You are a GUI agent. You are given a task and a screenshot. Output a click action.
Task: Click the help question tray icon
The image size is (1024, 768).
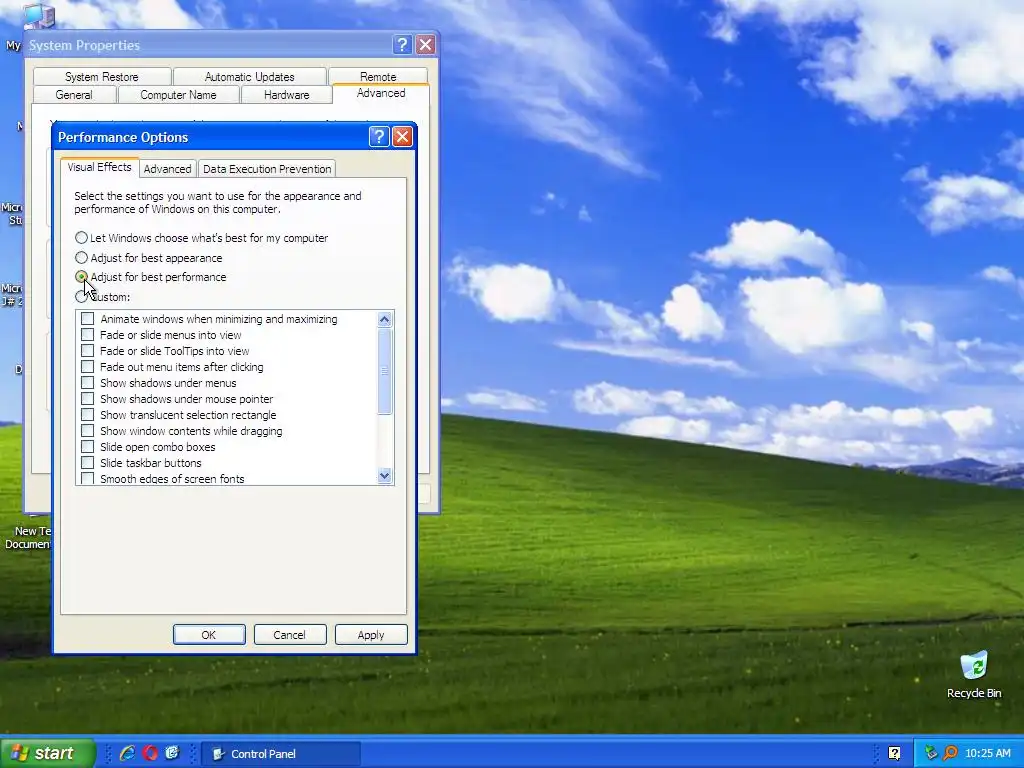(x=895, y=754)
